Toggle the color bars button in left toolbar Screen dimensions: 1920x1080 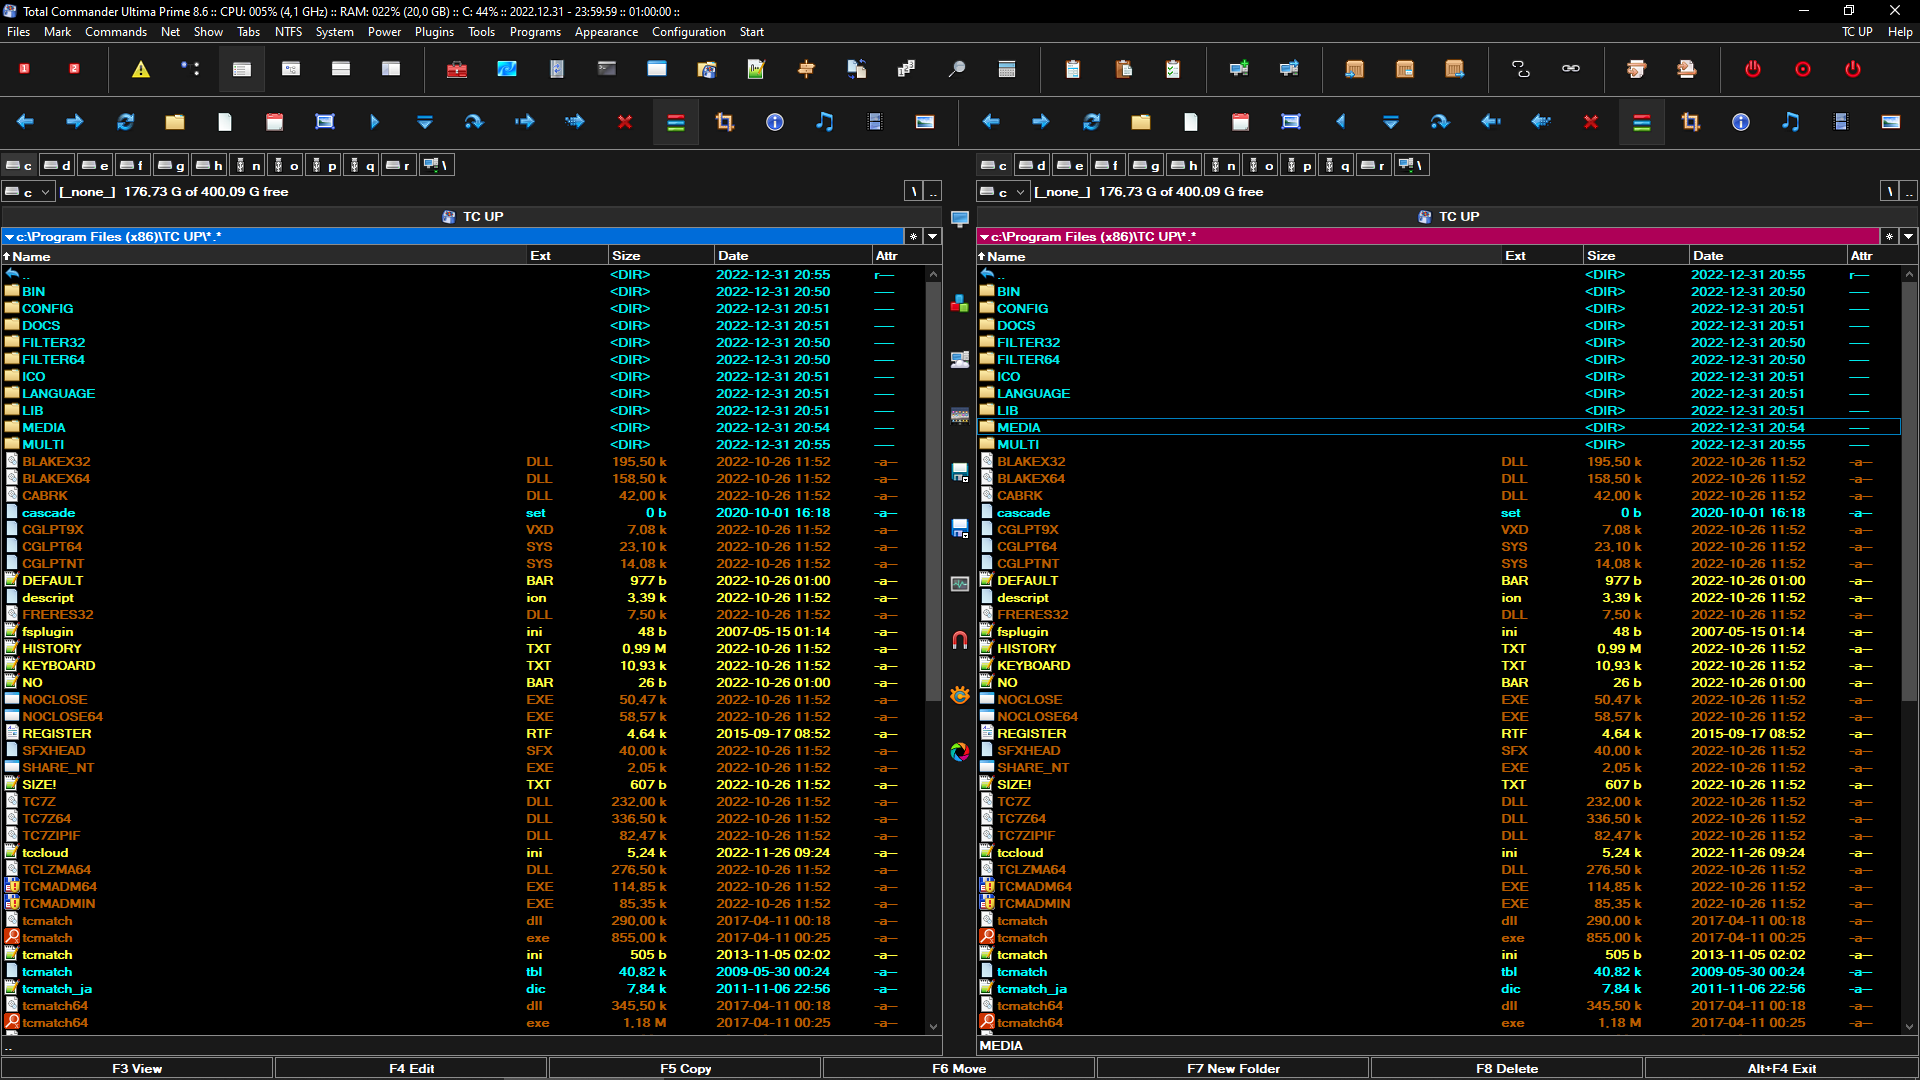coord(676,122)
